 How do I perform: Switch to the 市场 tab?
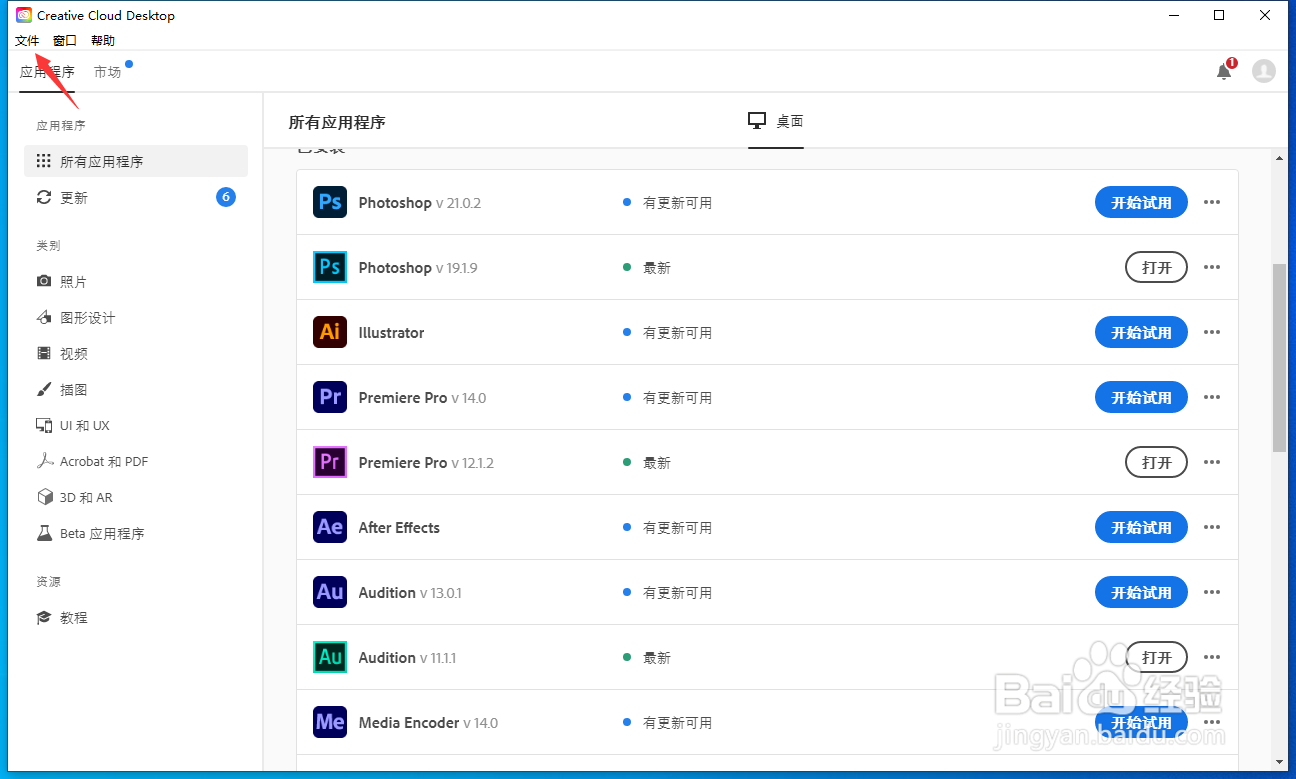click(108, 72)
